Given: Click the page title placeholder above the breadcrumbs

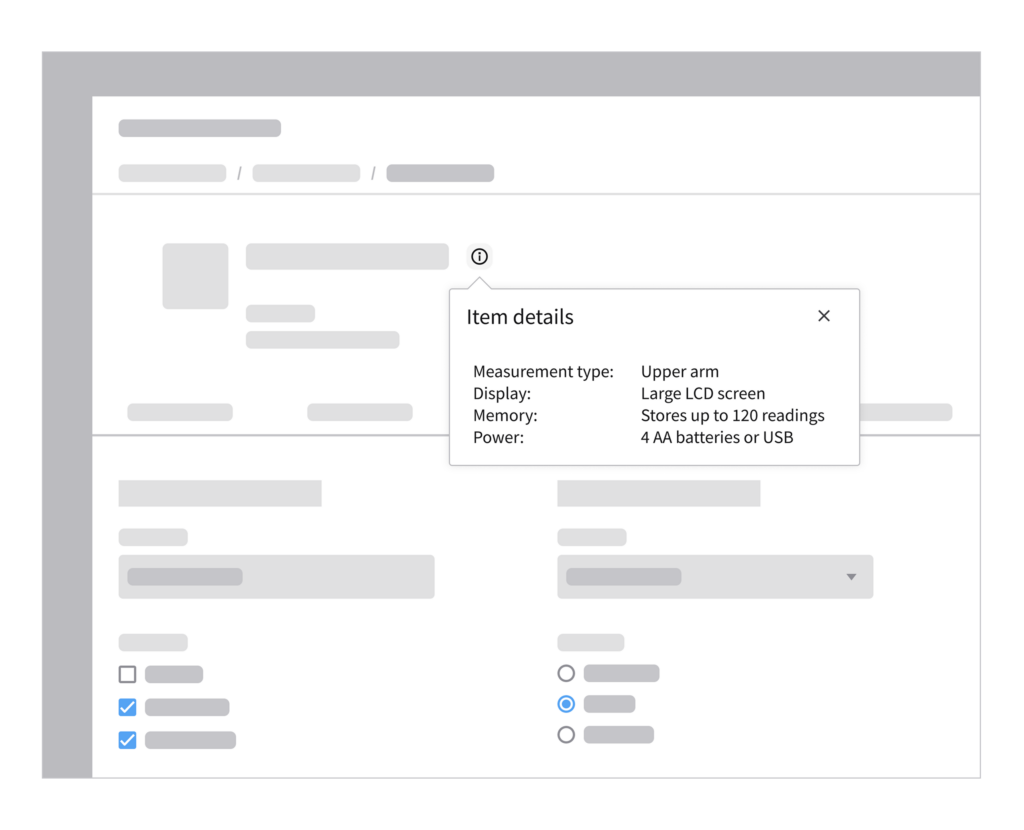Looking at the screenshot, I should 200,128.
